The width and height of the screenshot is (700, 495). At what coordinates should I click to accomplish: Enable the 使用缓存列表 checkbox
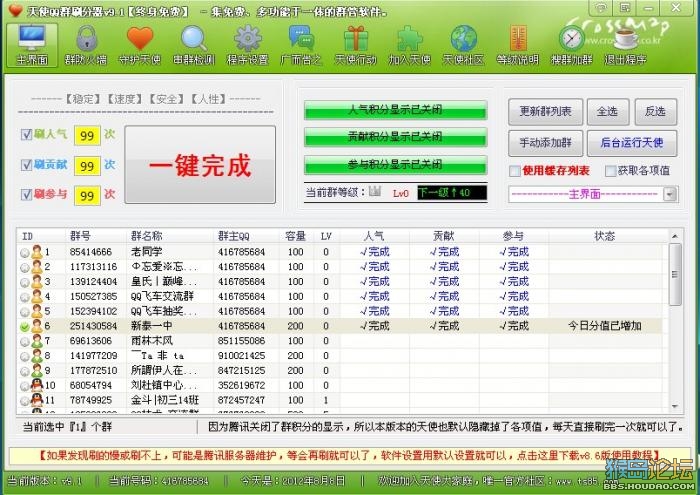(x=515, y=171)
